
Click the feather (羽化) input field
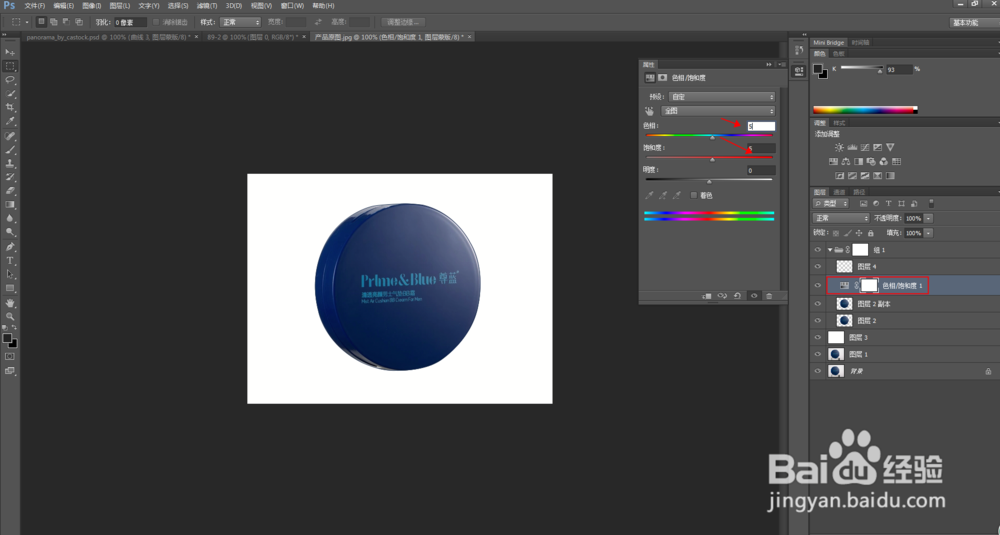(130, 22)
